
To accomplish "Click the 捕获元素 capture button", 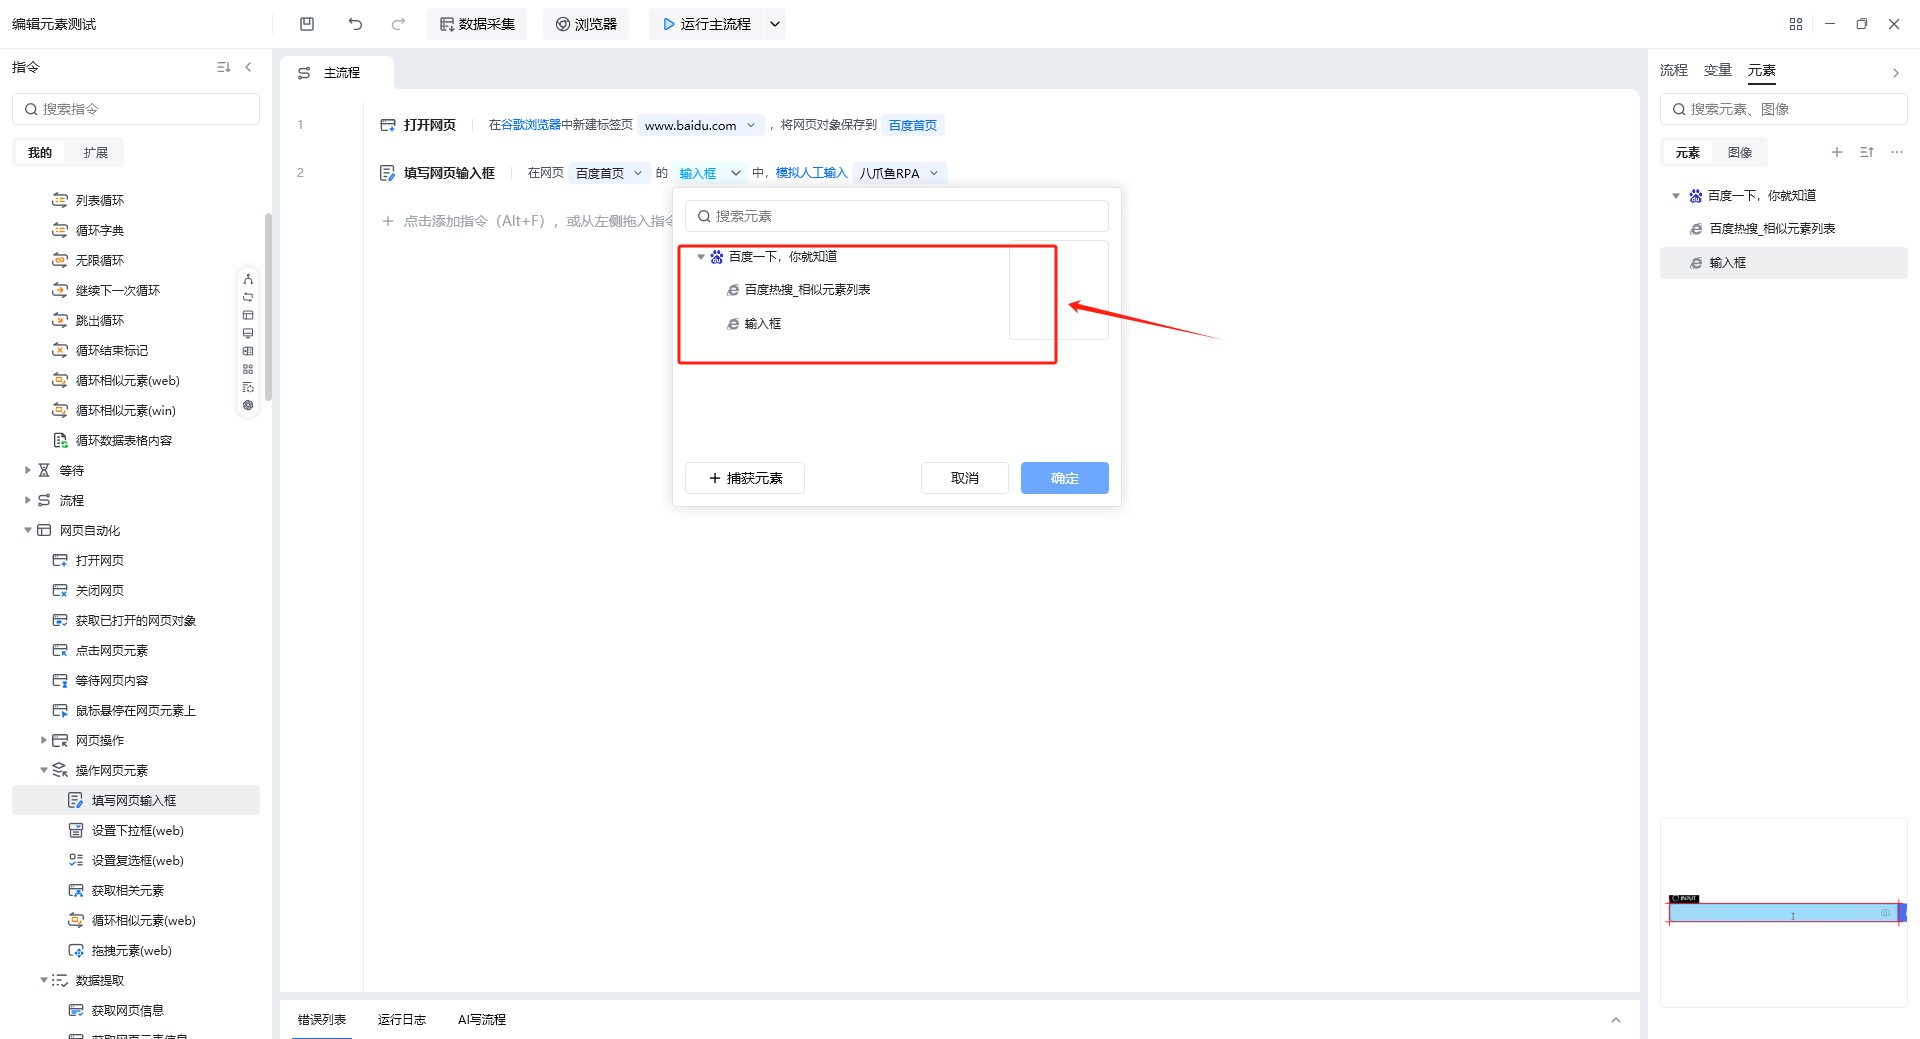I will coord(745,478).
